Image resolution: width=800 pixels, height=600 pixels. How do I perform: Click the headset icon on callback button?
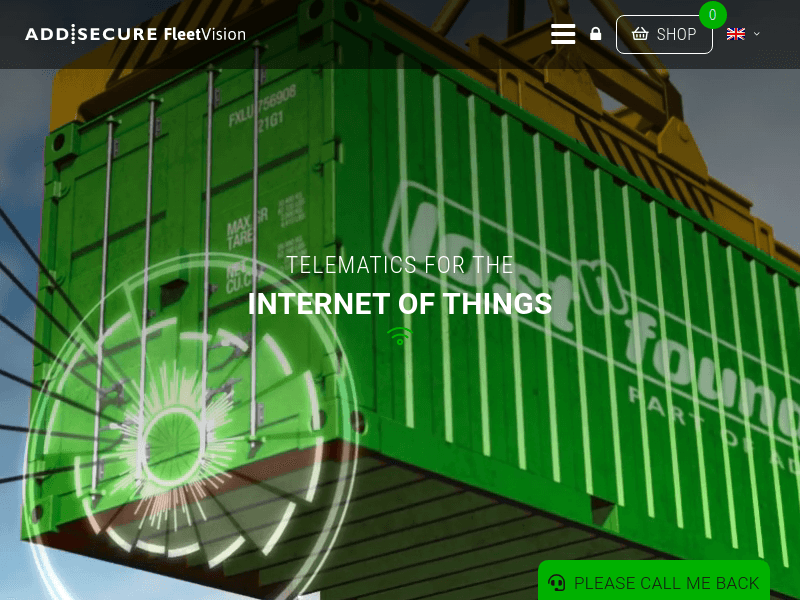tap(557, 583)
